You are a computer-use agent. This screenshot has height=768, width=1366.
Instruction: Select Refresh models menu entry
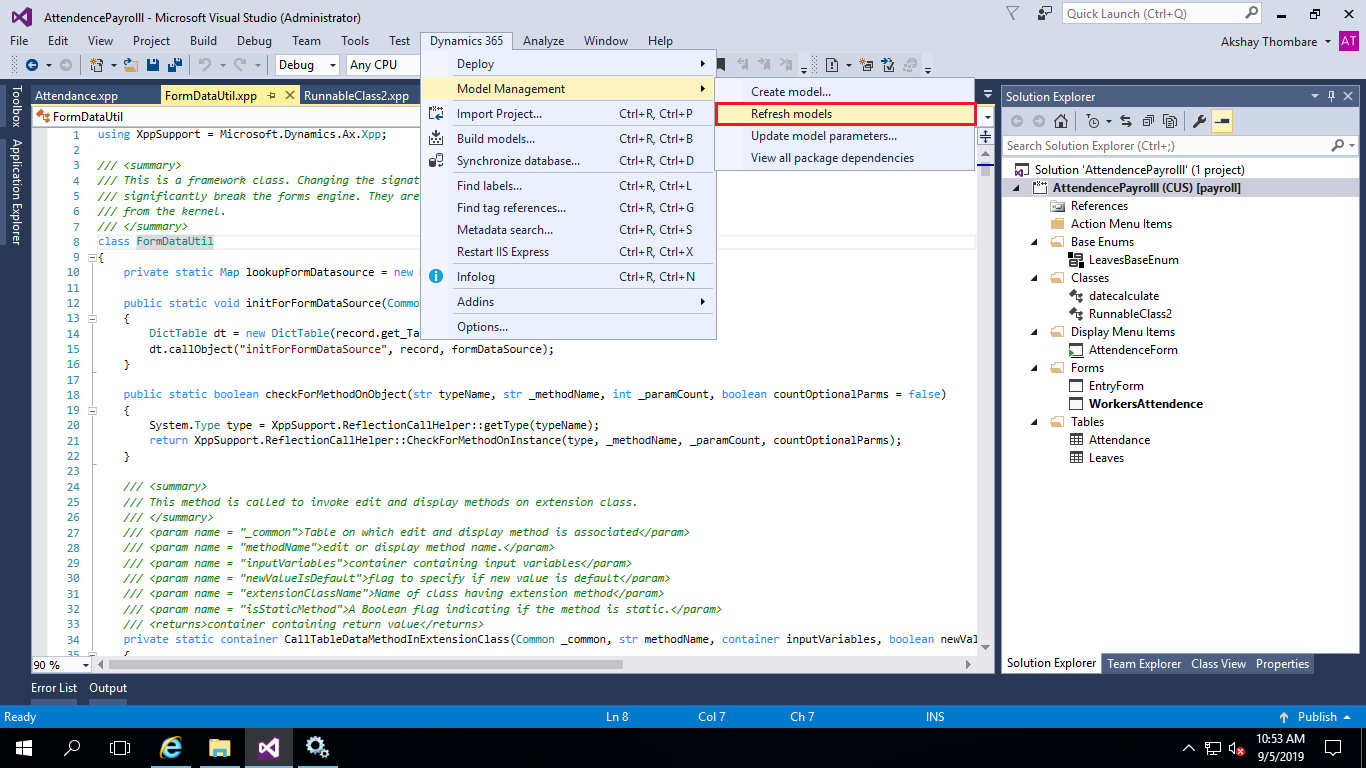845,114
